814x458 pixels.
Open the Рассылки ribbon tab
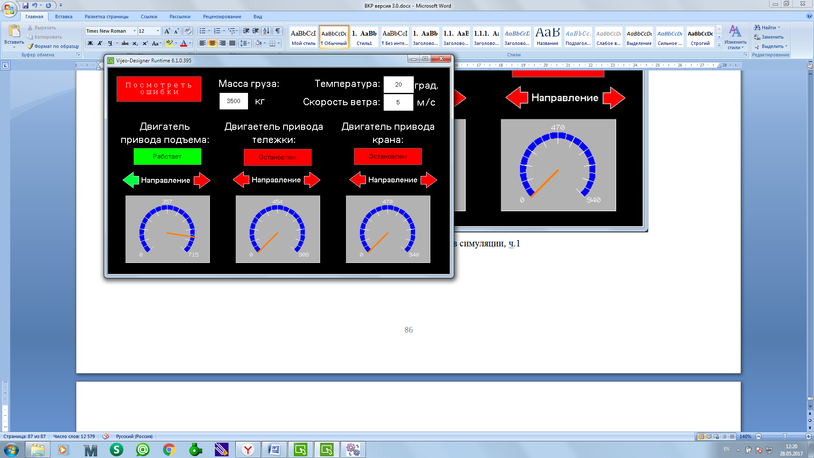[180, 17]
